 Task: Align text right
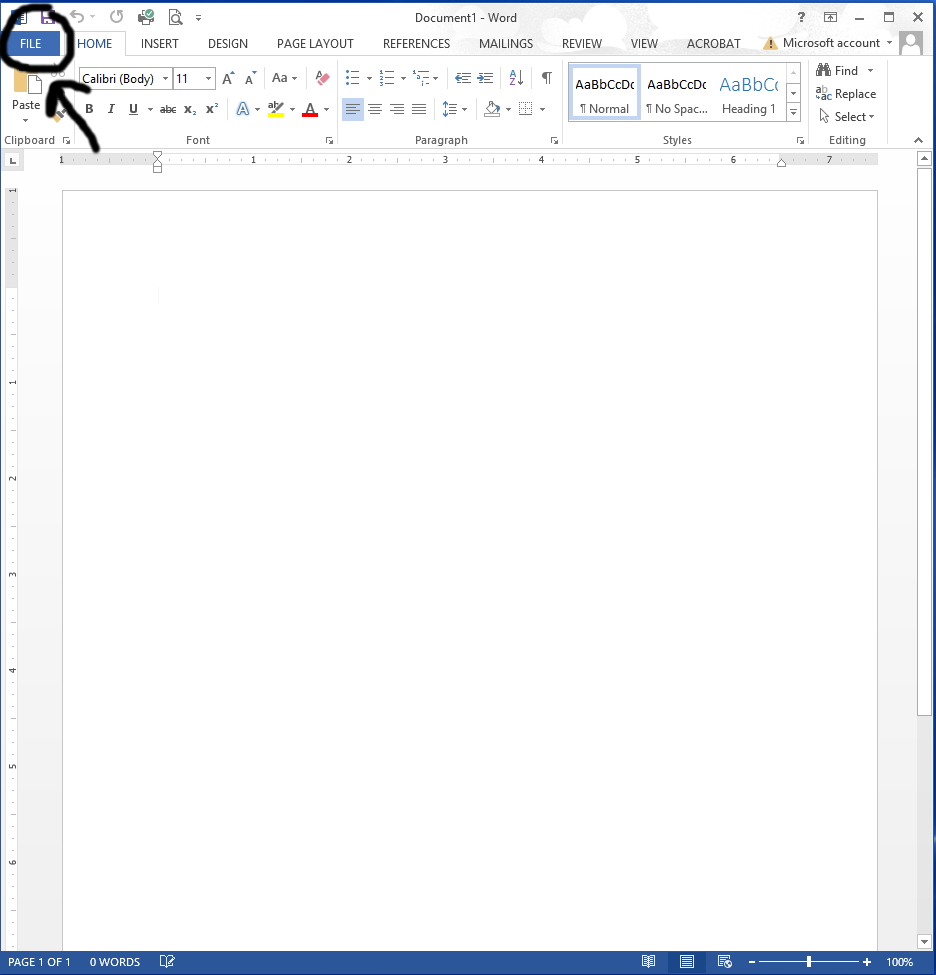pos(397,109)
